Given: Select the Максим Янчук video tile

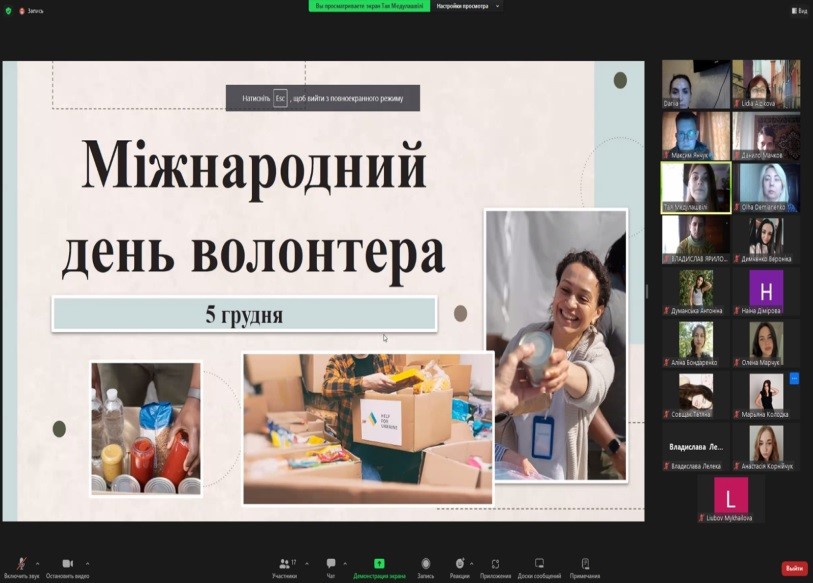Looking at the screenshot, I should click(696, 135).
